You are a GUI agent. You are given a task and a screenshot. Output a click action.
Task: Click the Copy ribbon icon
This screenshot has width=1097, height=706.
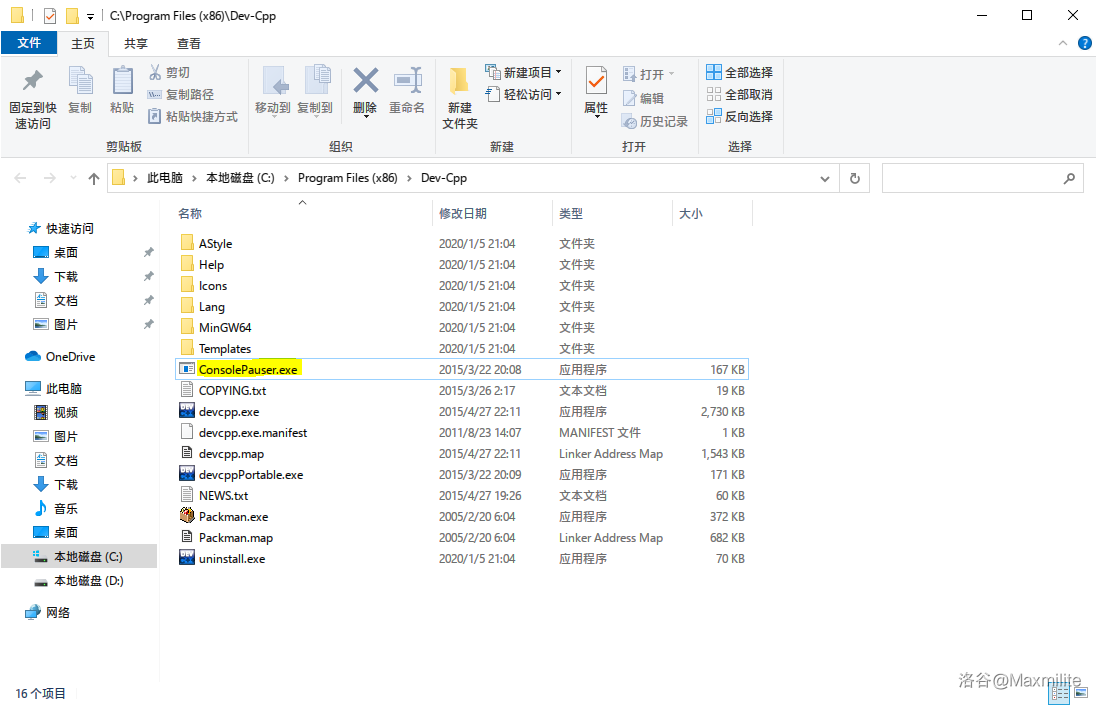[80, 81]
